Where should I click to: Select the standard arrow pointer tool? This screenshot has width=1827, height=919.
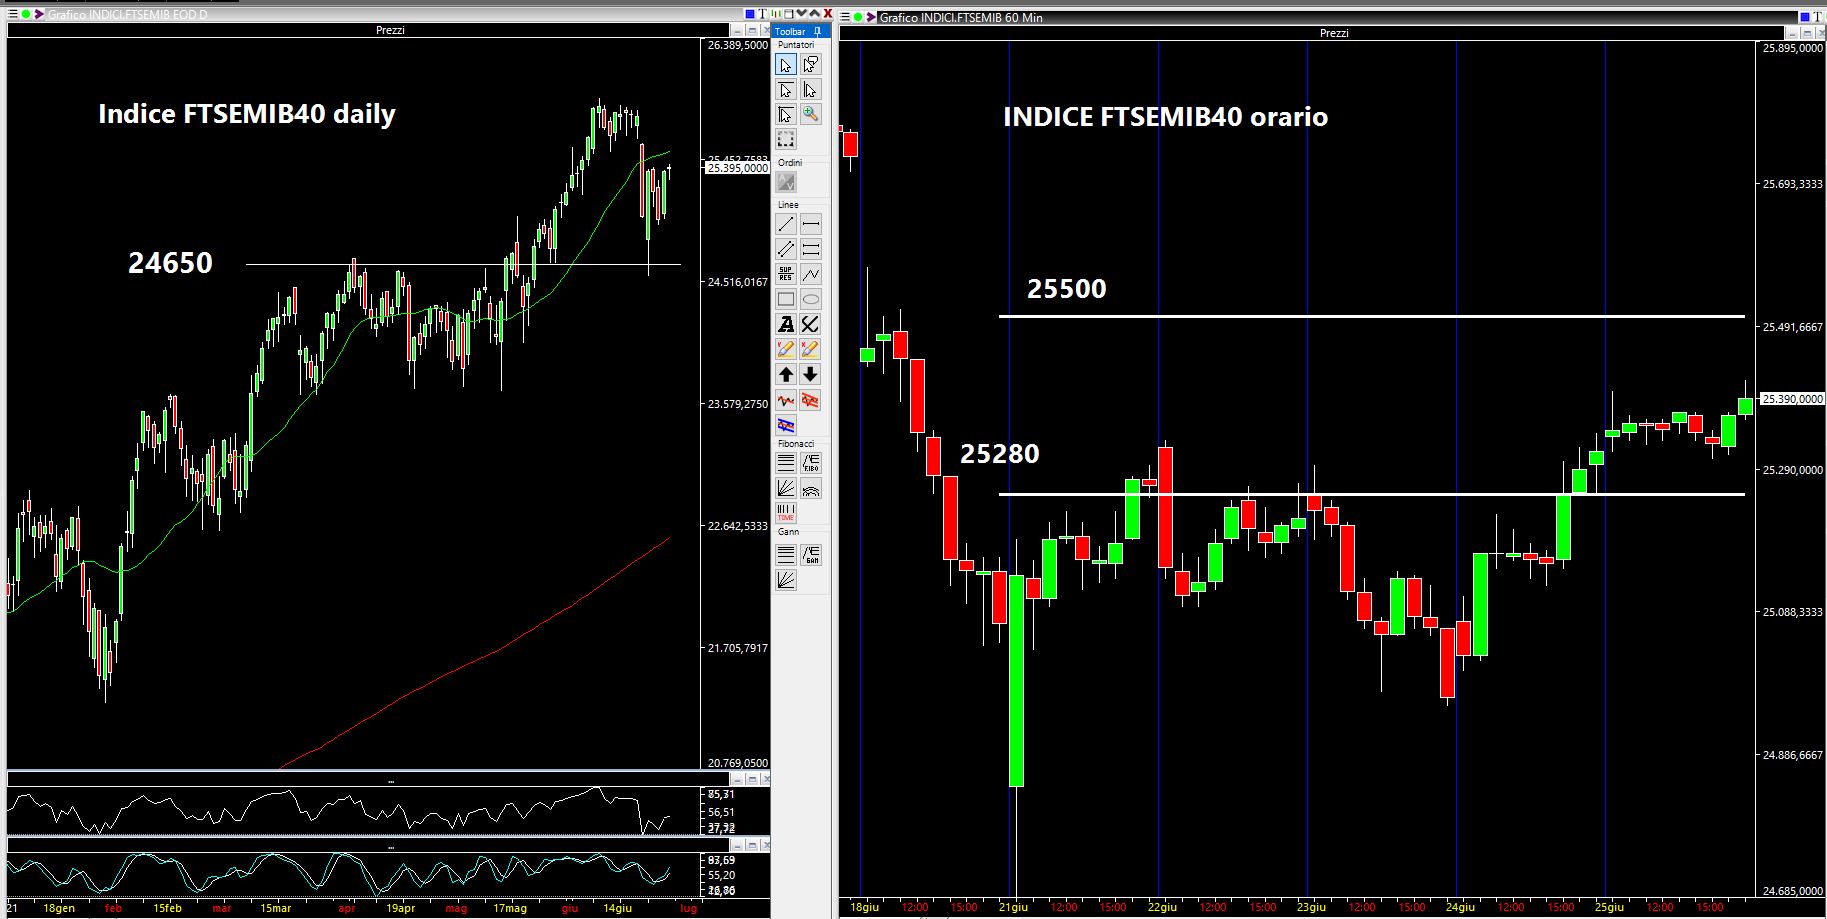pyautogui.click(x=786, y=65)
